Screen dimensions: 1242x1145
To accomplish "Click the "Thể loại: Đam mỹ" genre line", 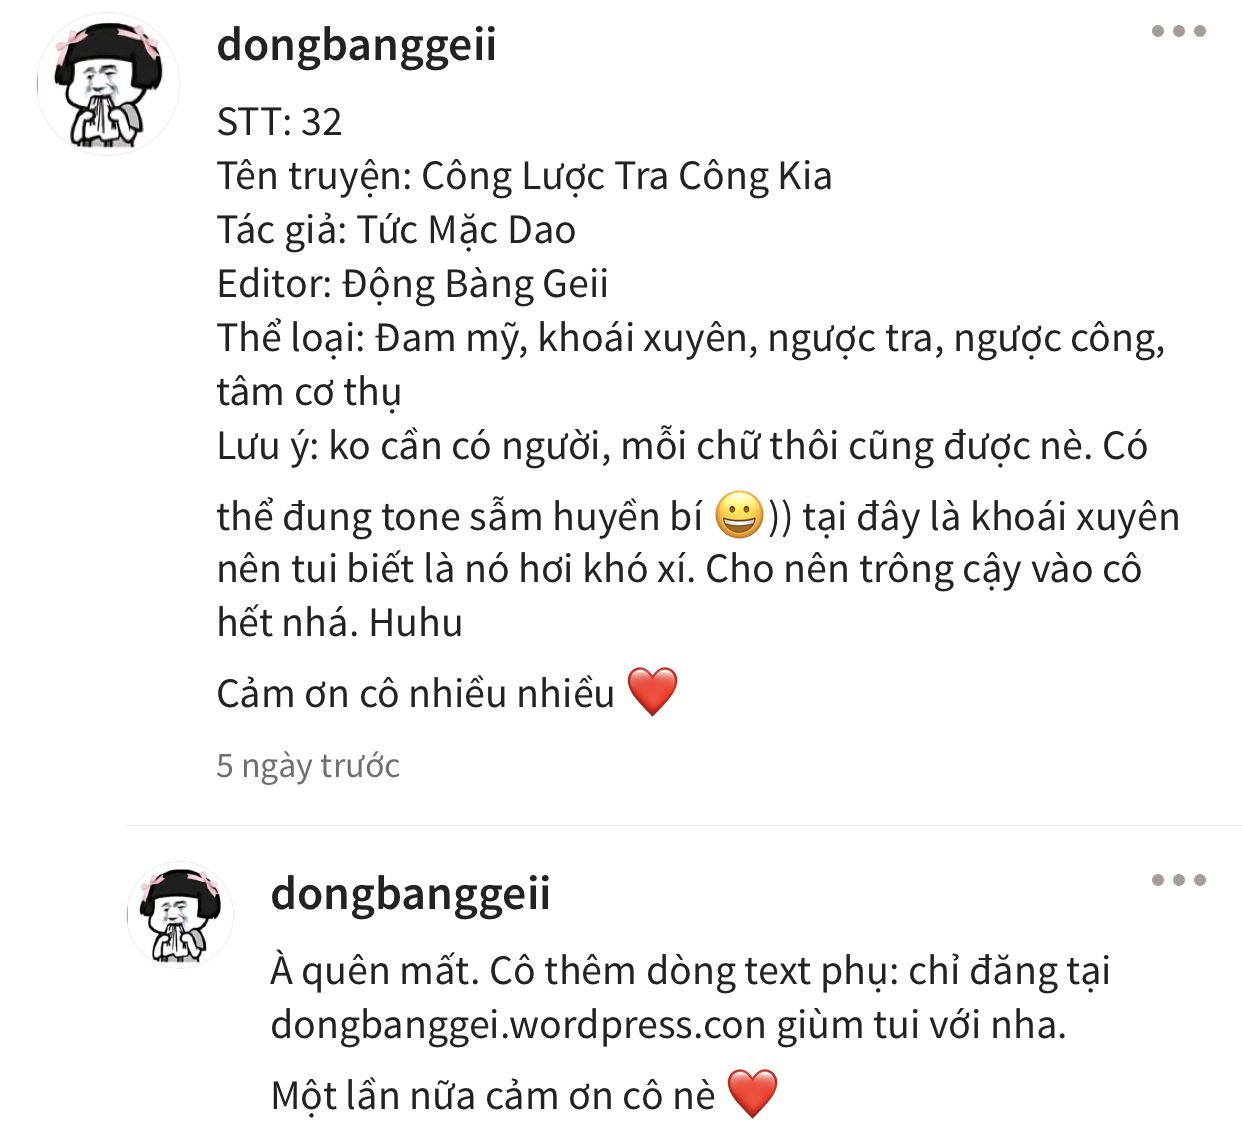I will tap(691, 339).
